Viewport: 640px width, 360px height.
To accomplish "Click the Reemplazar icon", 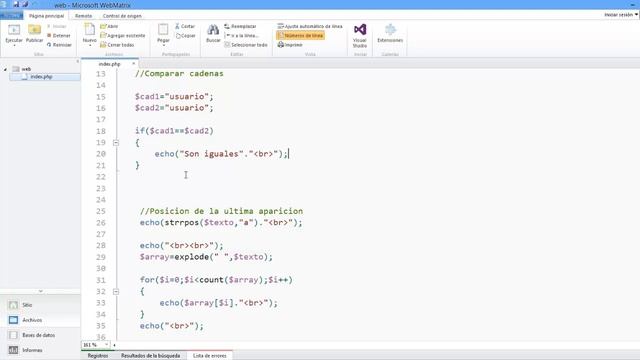I will click(227, 26).
